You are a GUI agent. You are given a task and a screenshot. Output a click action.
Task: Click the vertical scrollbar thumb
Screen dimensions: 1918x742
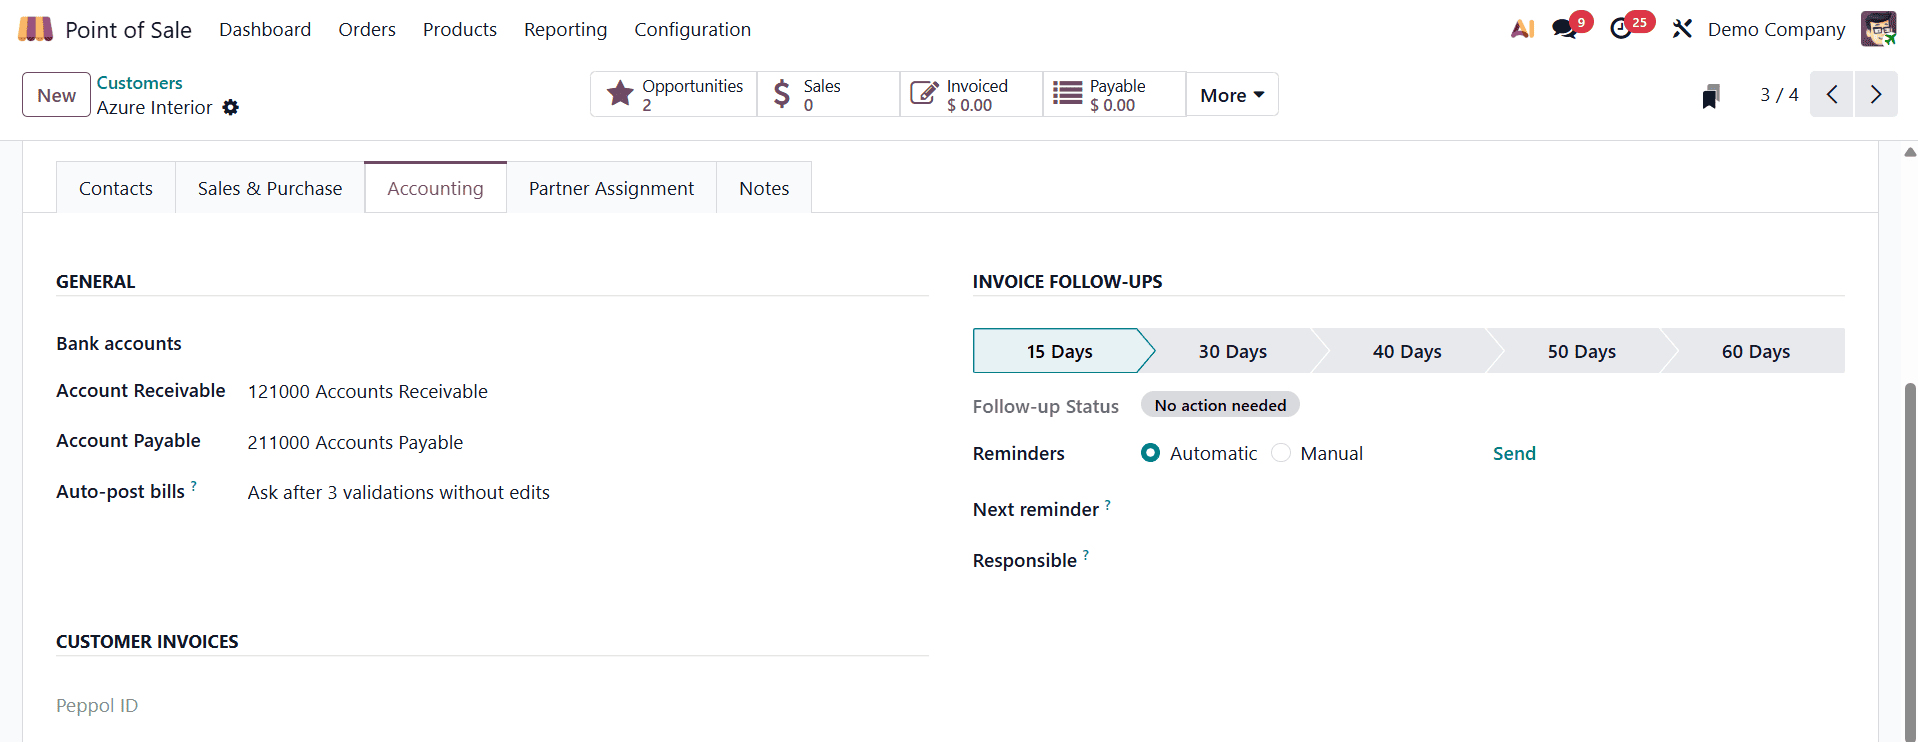coord(1910,560)
